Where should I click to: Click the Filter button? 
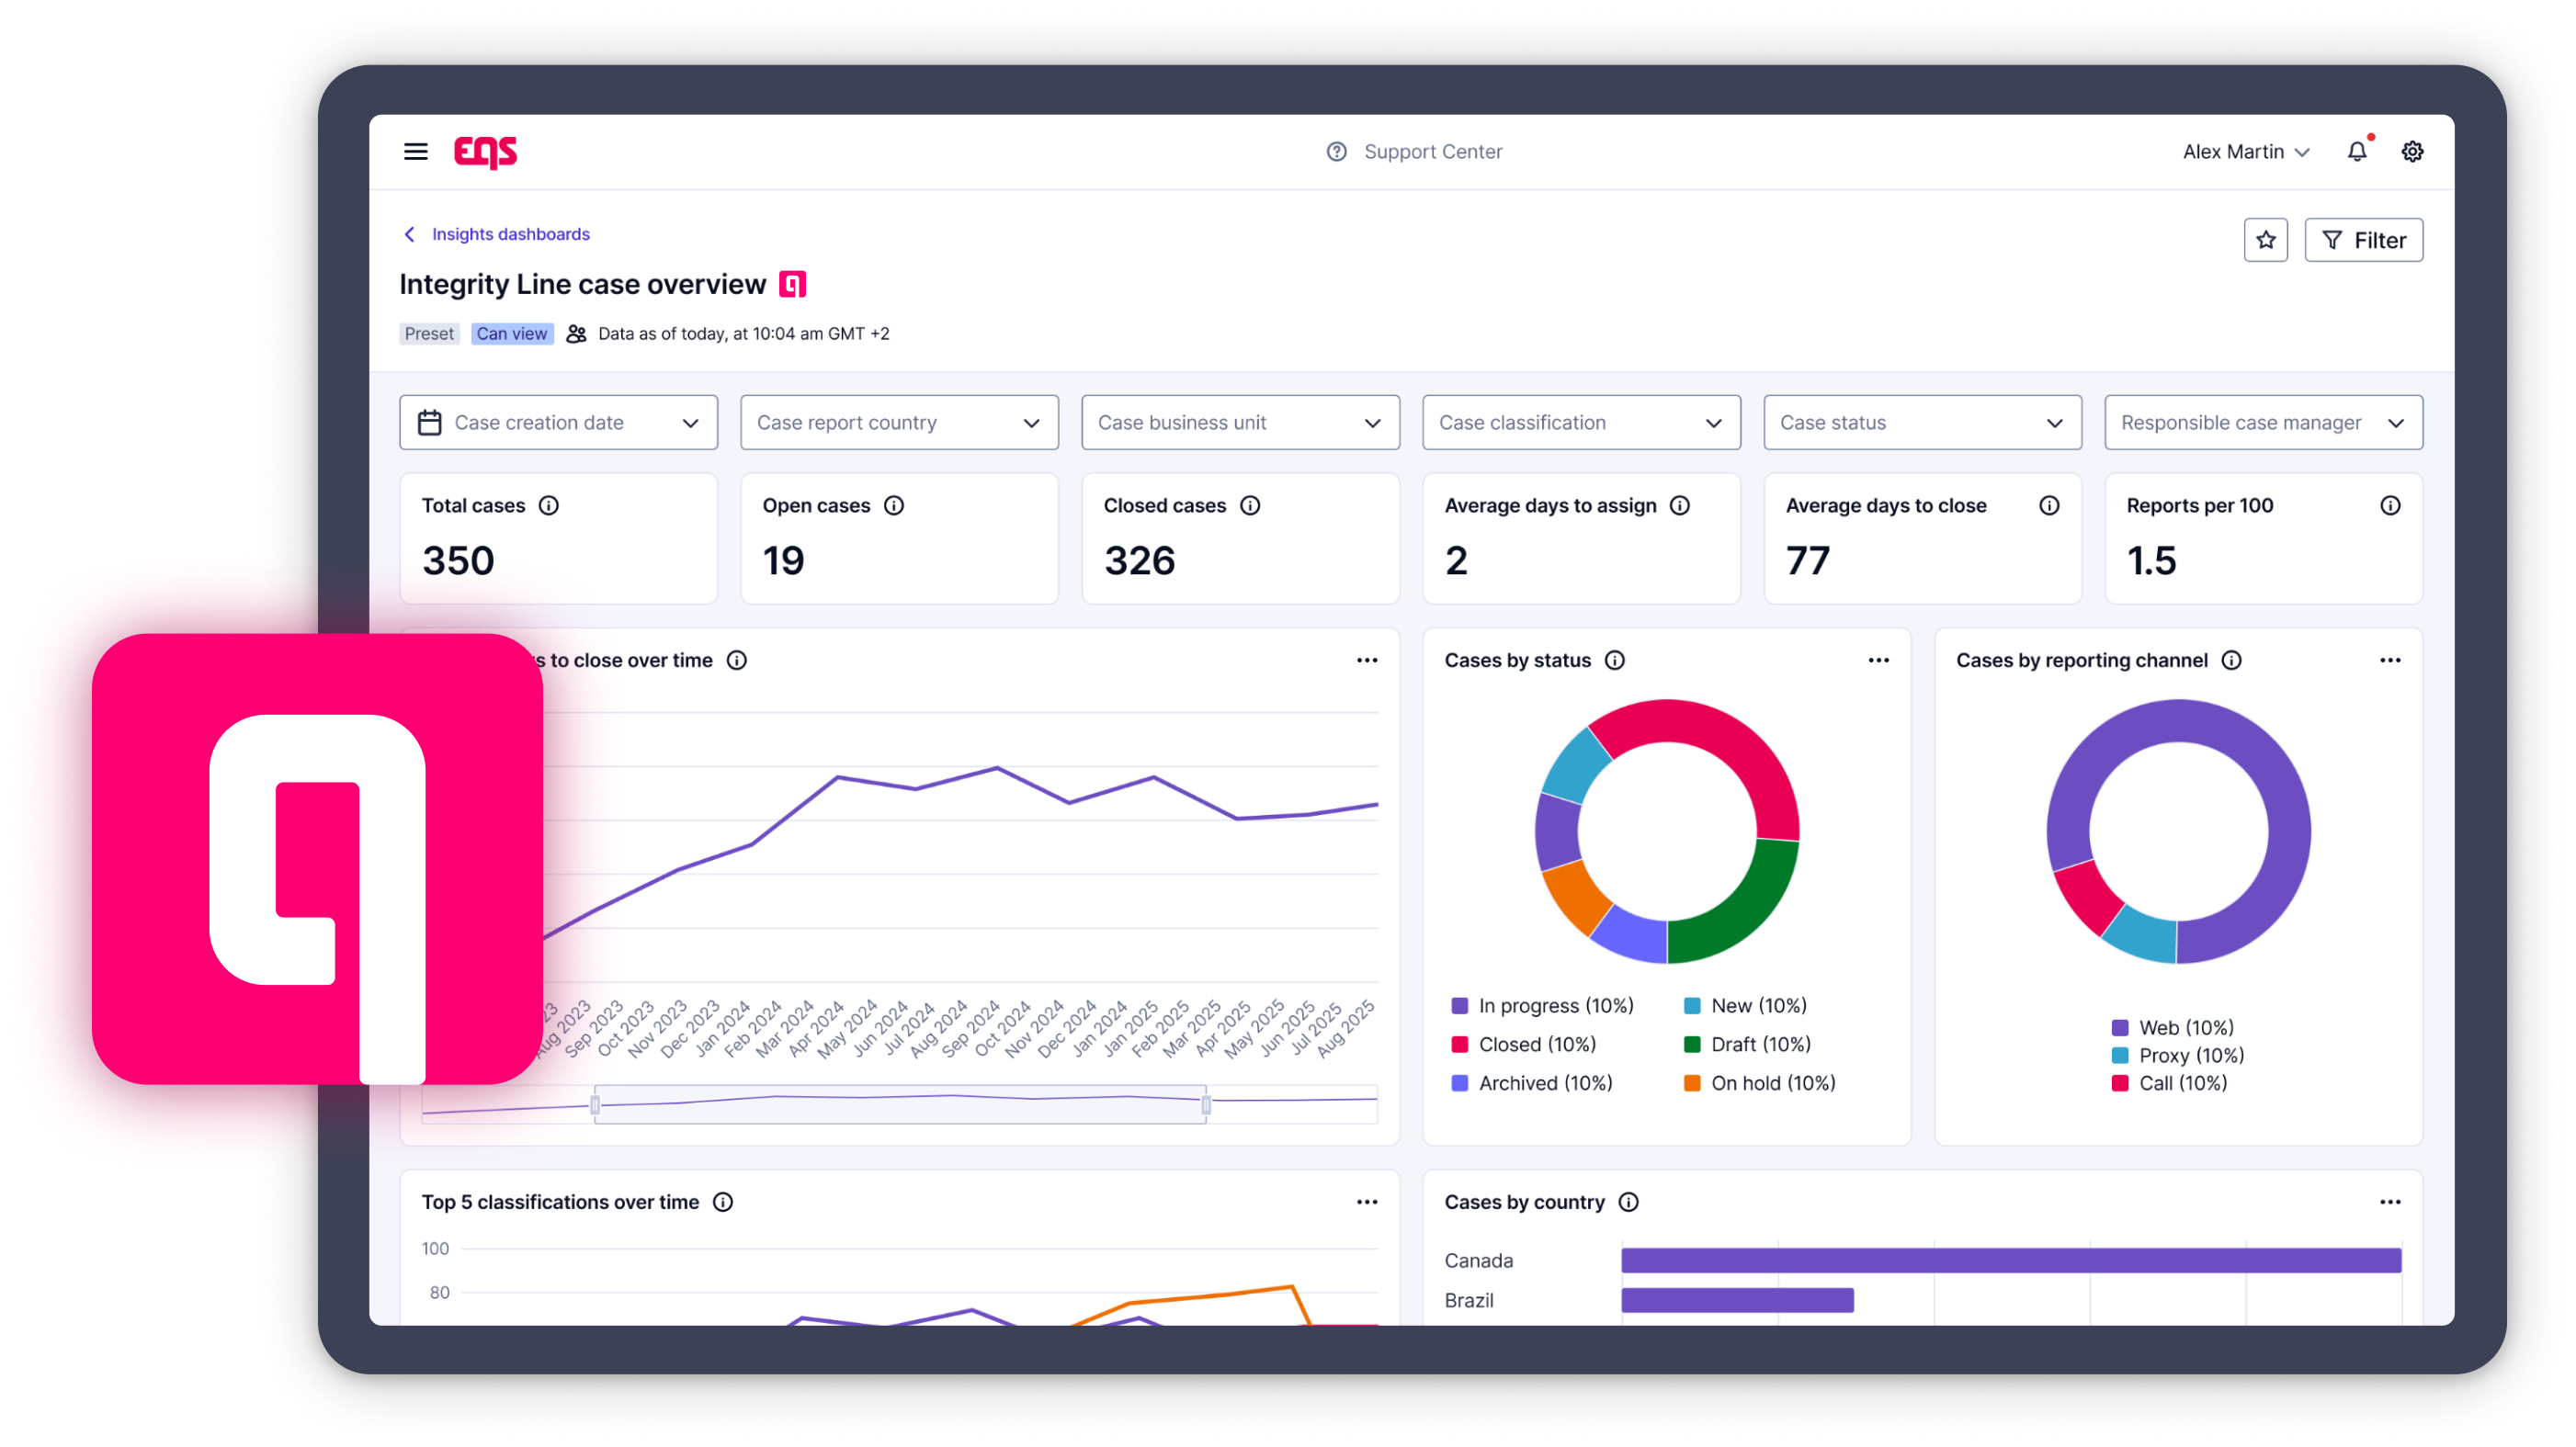(x=2363, y=240)
